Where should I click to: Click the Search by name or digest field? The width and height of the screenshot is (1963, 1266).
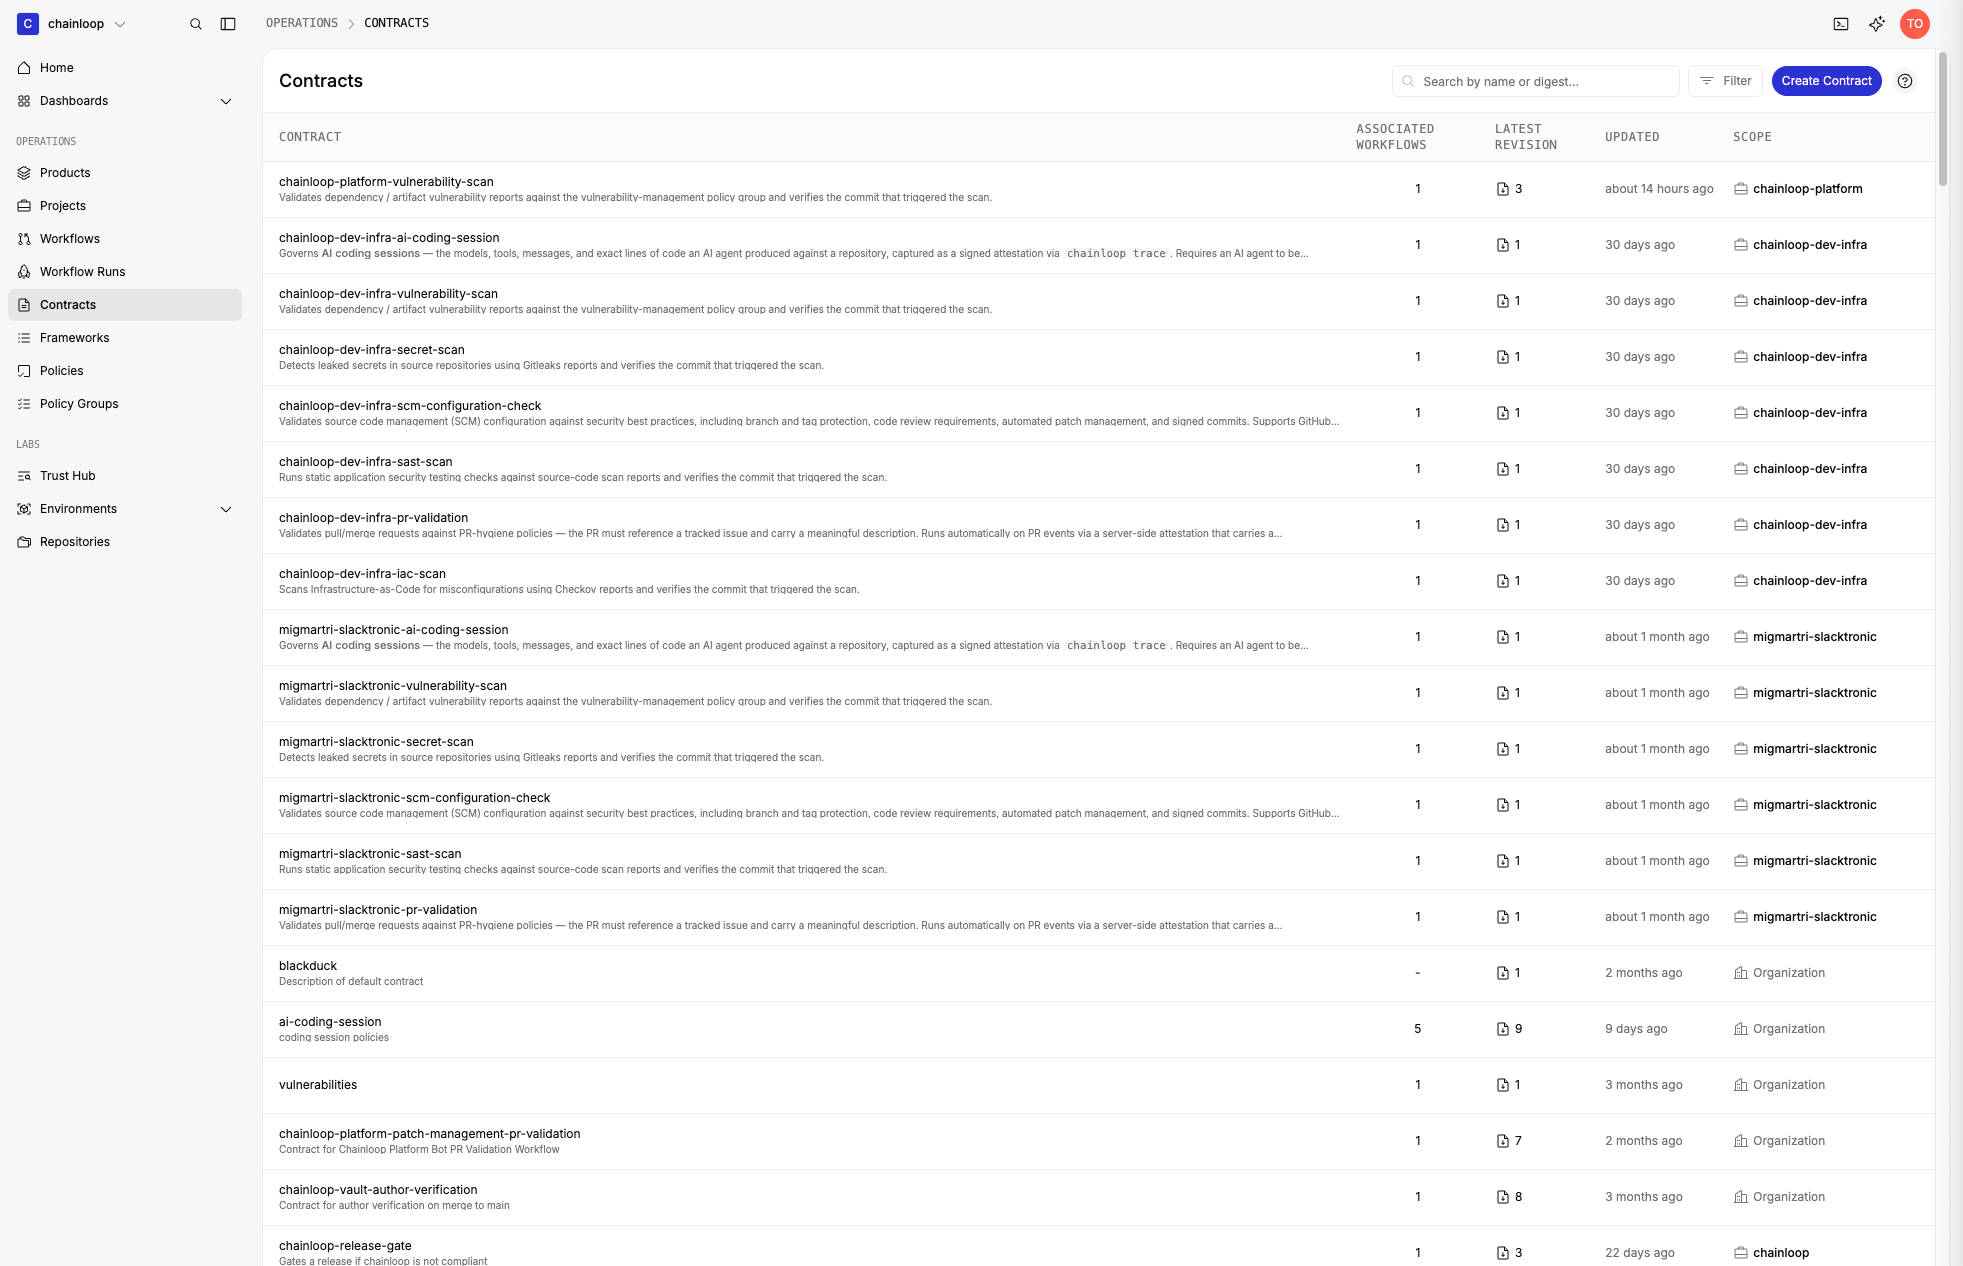pyautogui.click(x=1535, y=81)
